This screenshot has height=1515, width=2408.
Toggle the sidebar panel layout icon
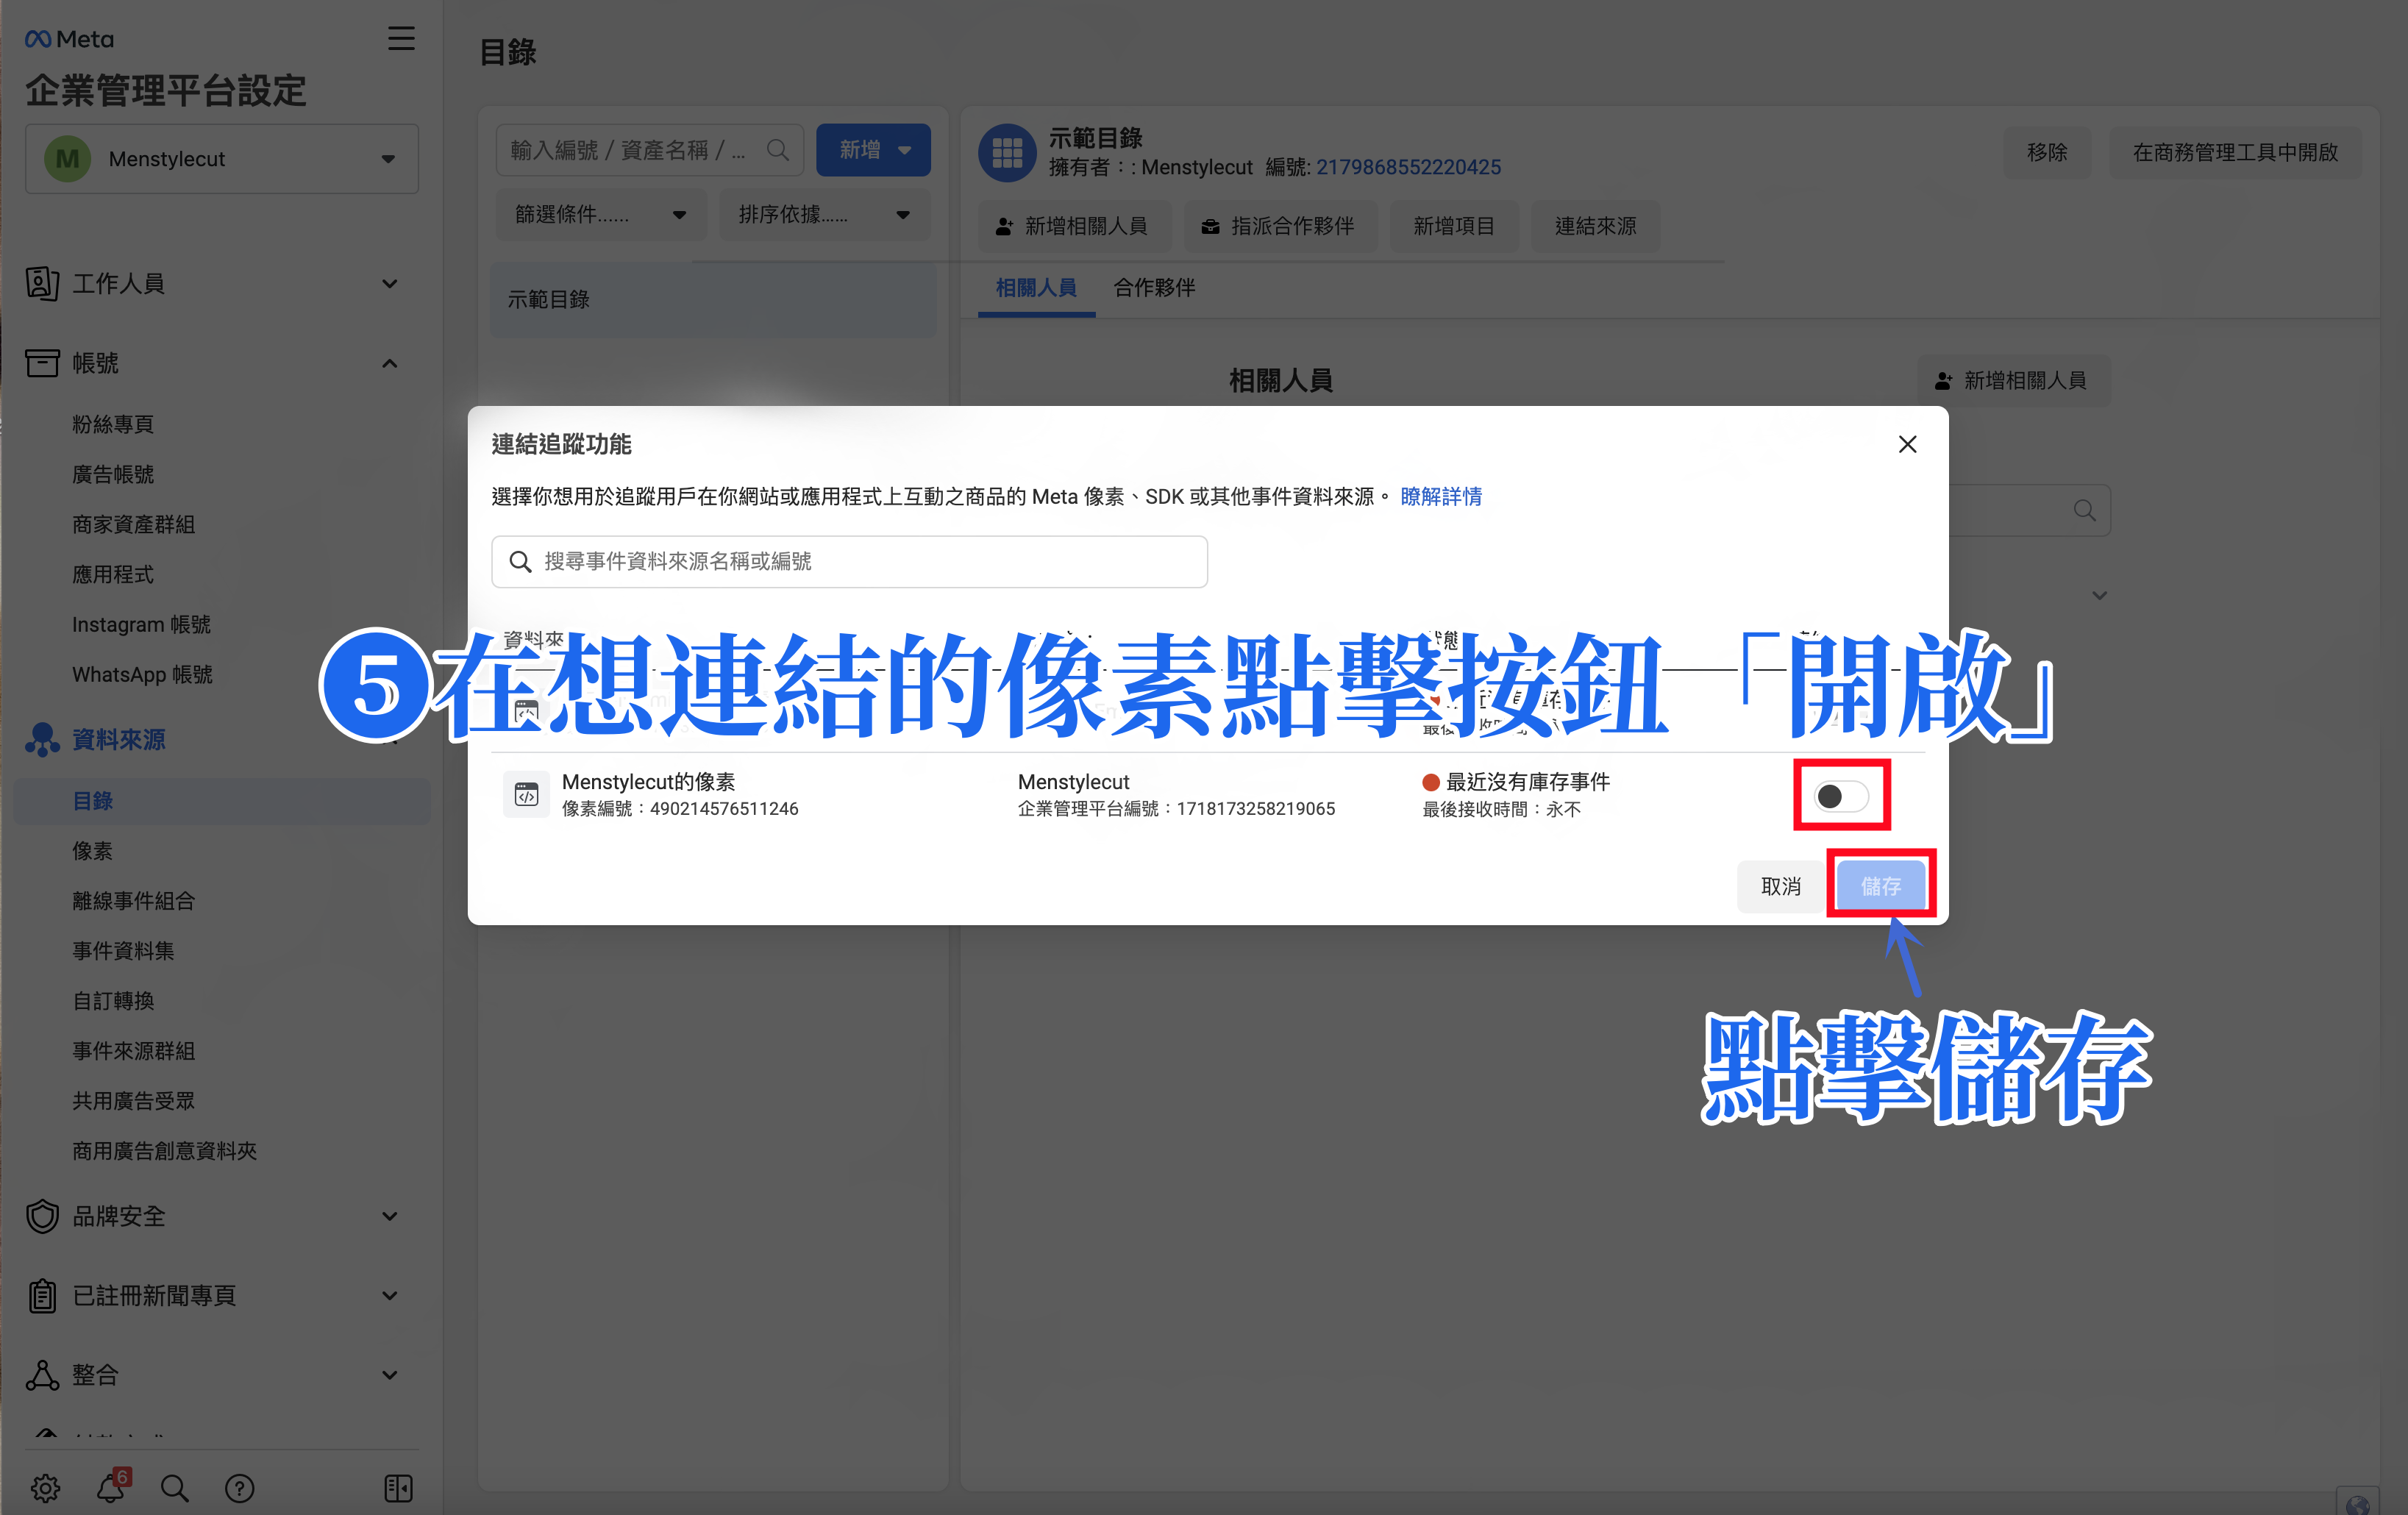pyautogui.click(x=398, y=1488)
